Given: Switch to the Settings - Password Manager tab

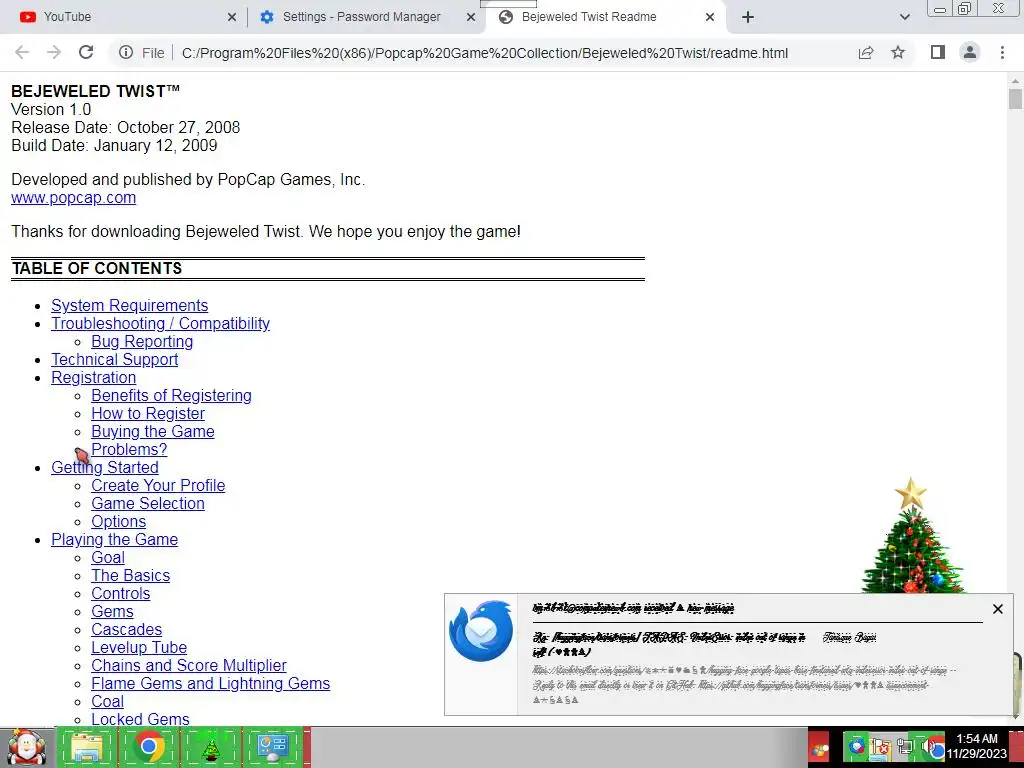Looking at the screenshot, I should [361, 17].
